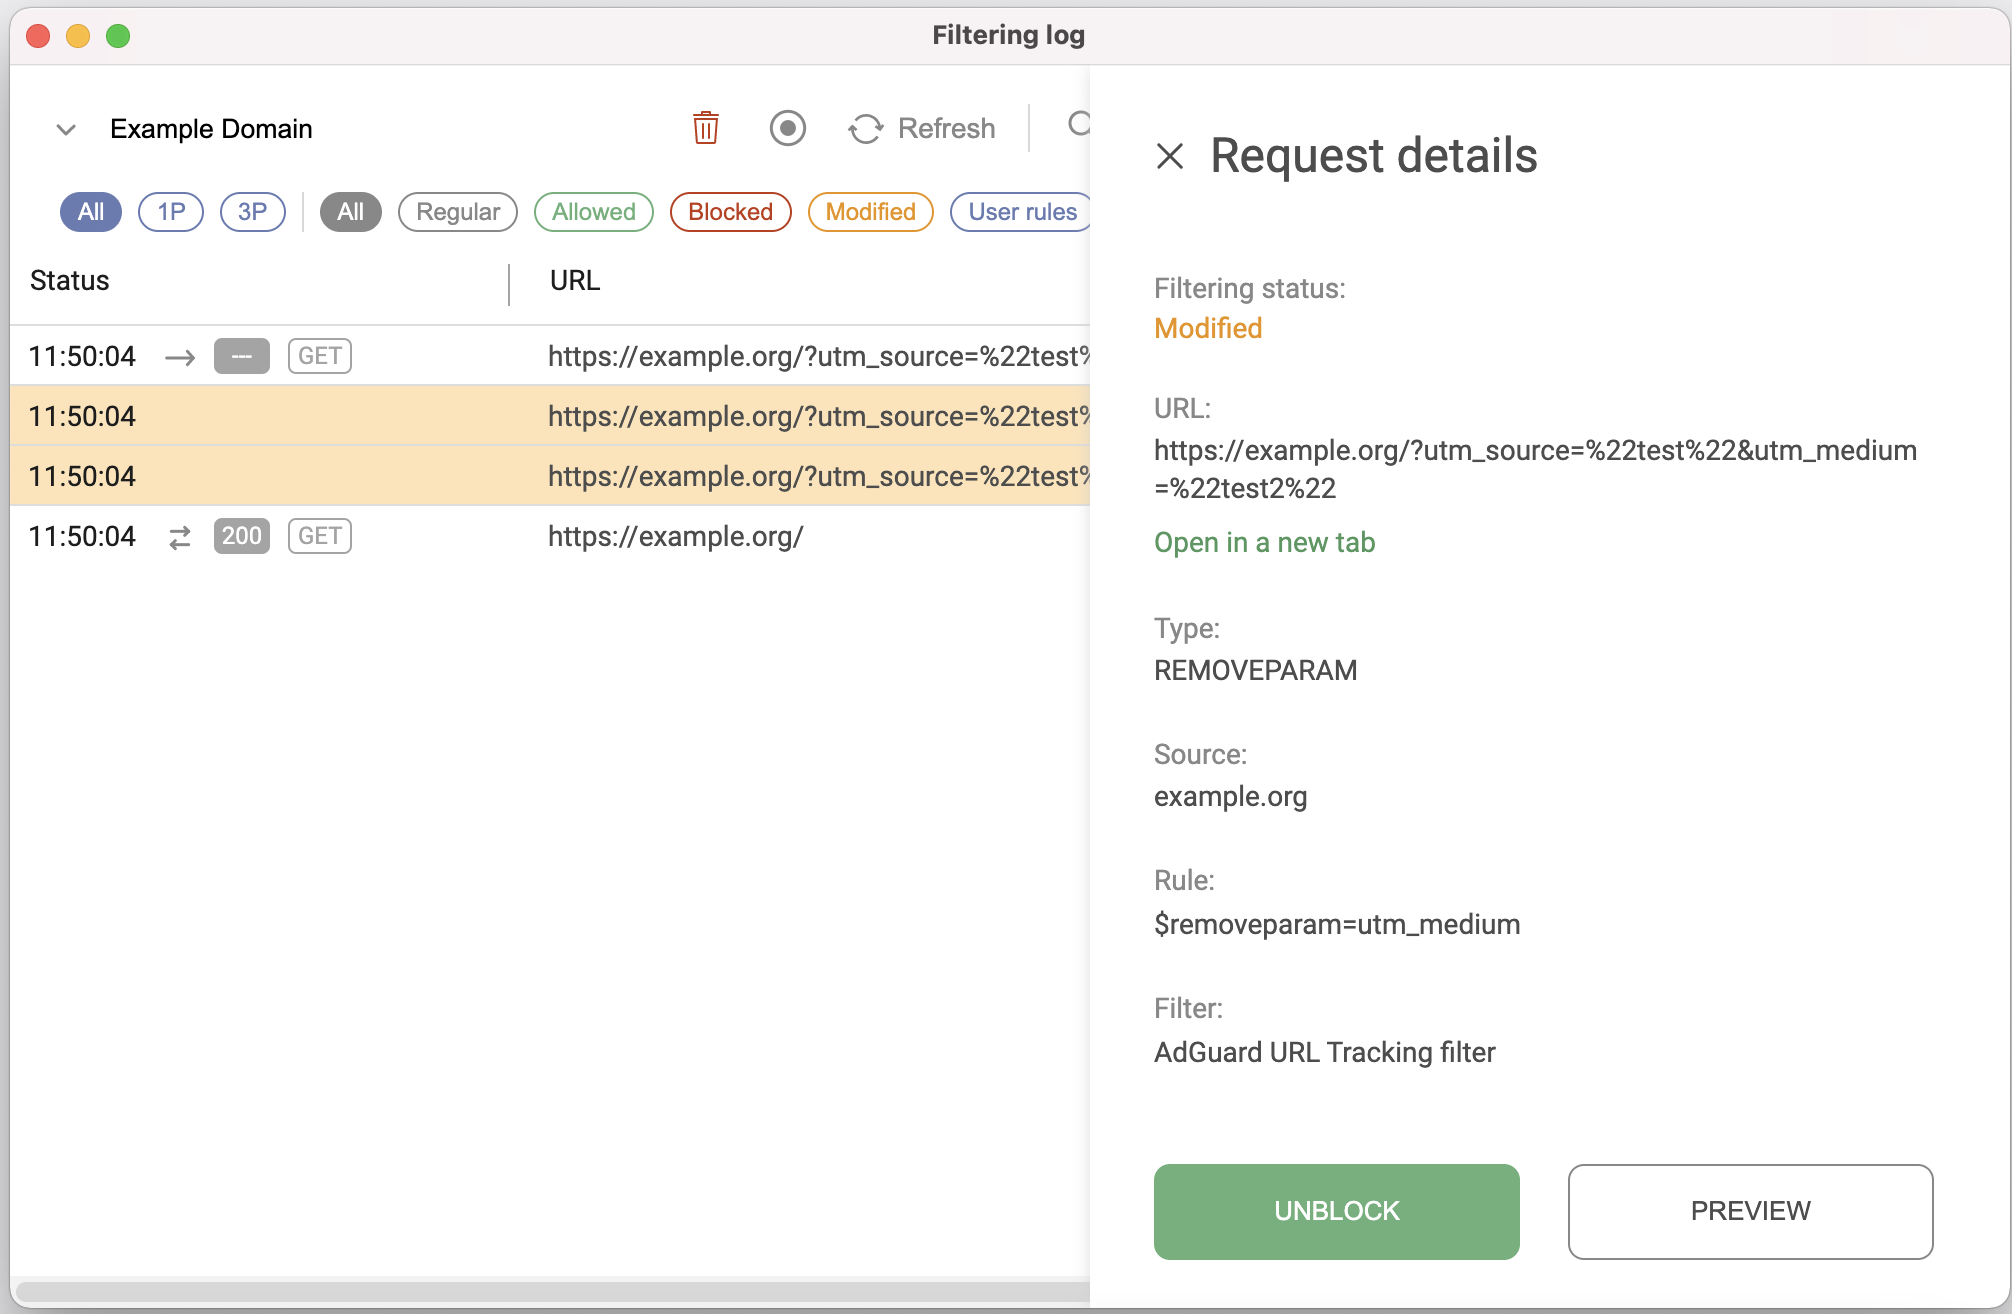
Task: Collapse the Example Domain section
Action: pos(65,128)
